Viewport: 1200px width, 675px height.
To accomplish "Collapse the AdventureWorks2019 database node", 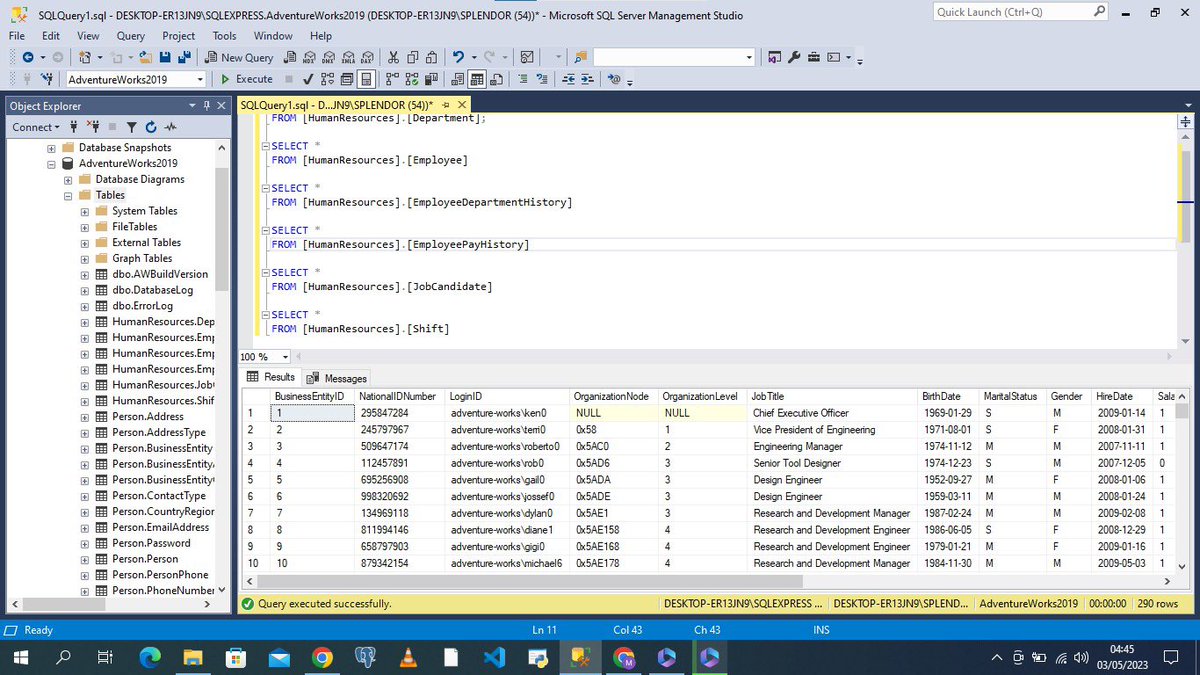I will (x=51, y=164).
